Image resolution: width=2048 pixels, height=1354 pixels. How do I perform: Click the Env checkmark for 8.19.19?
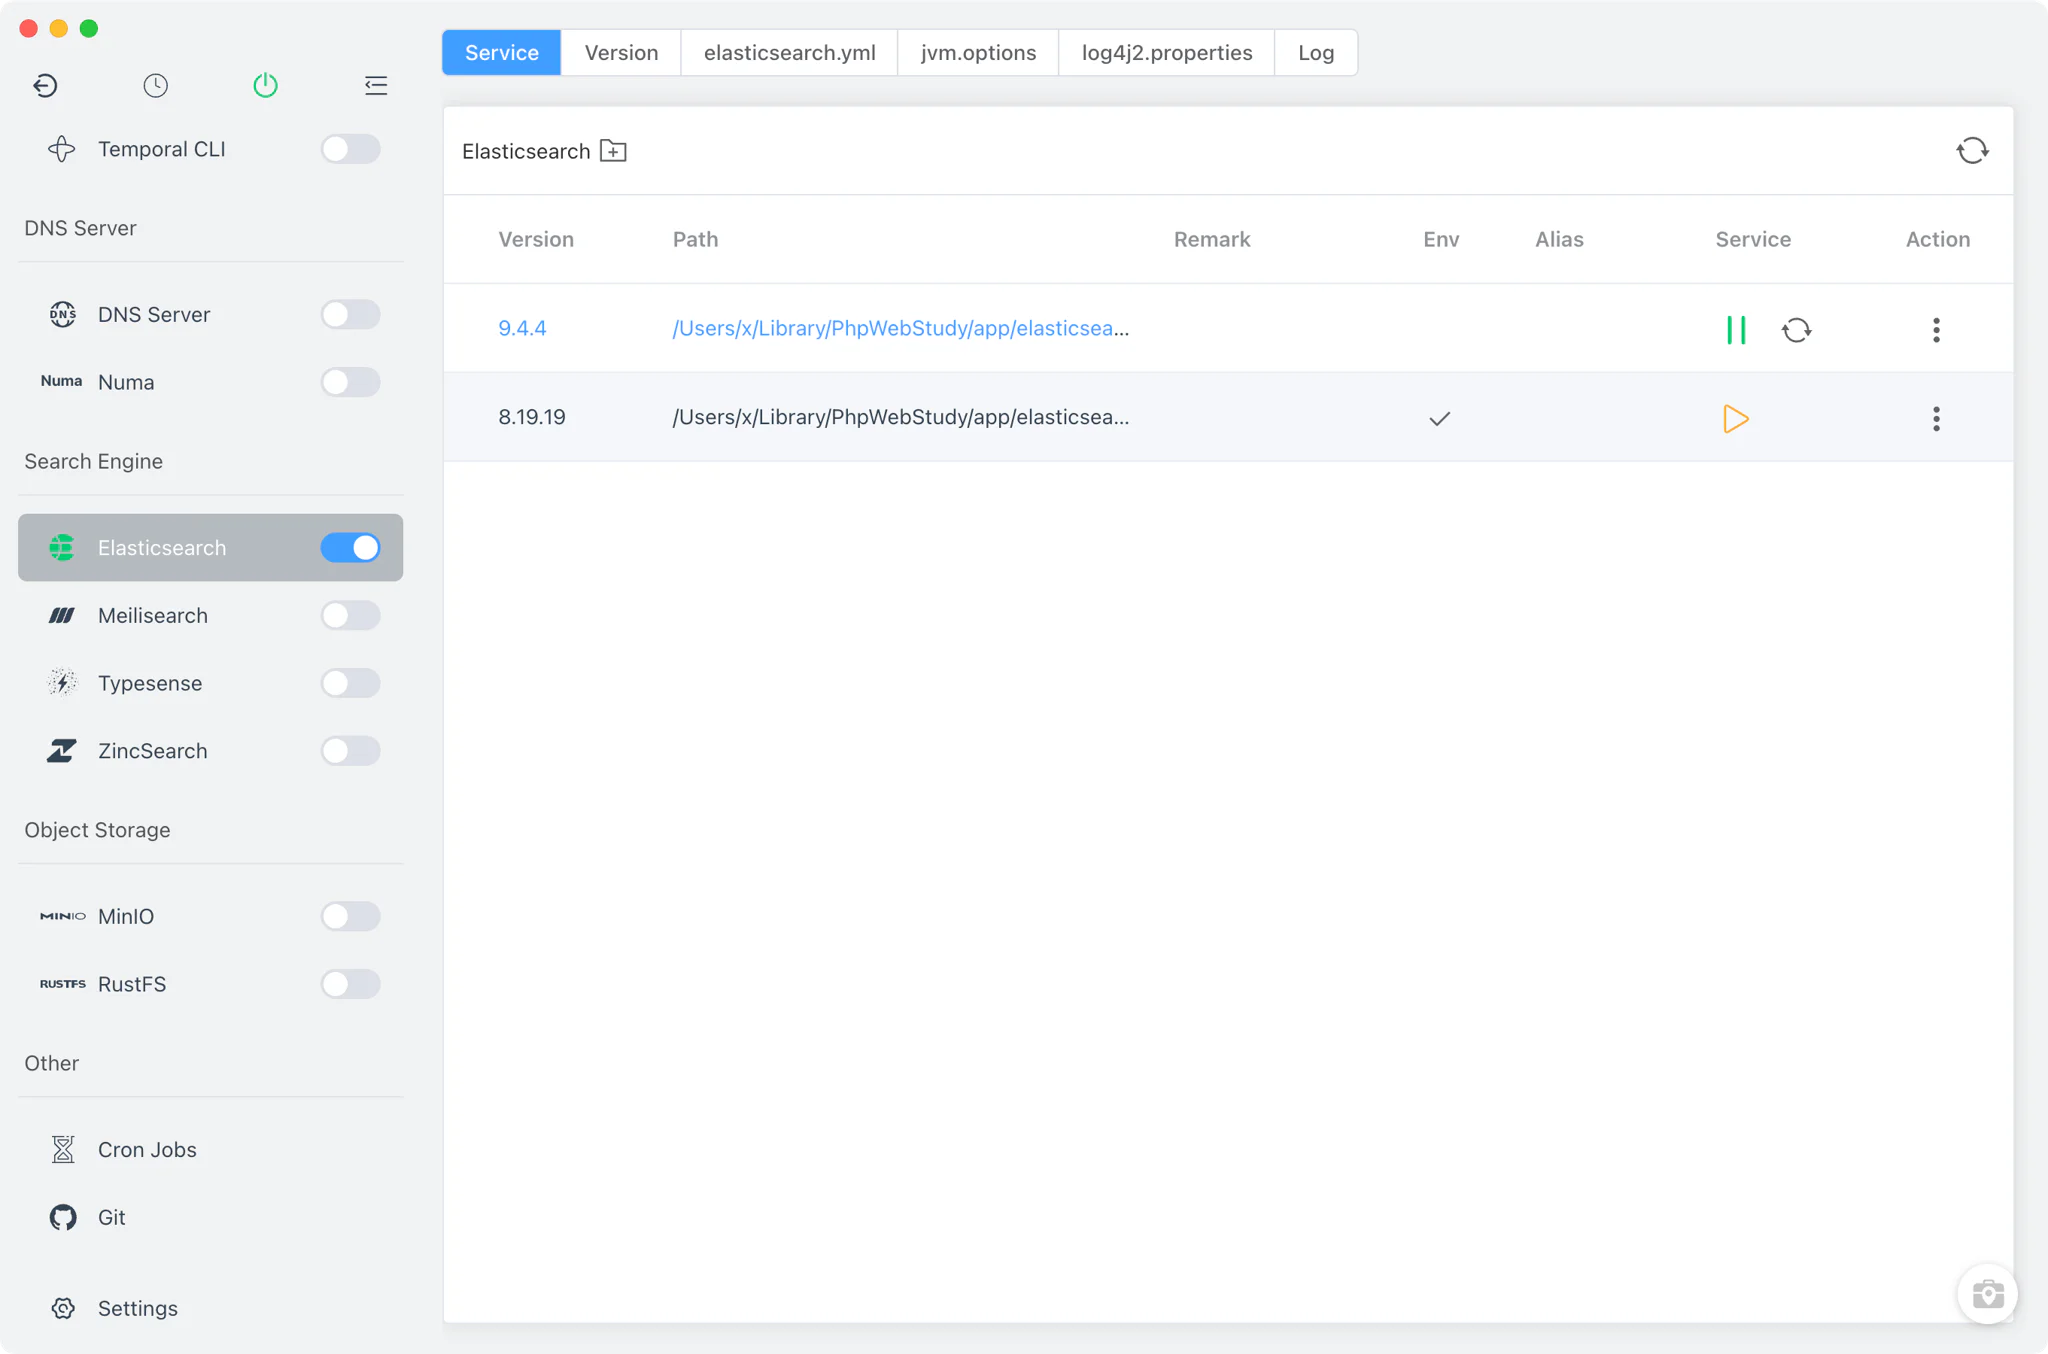[1440, 419]
